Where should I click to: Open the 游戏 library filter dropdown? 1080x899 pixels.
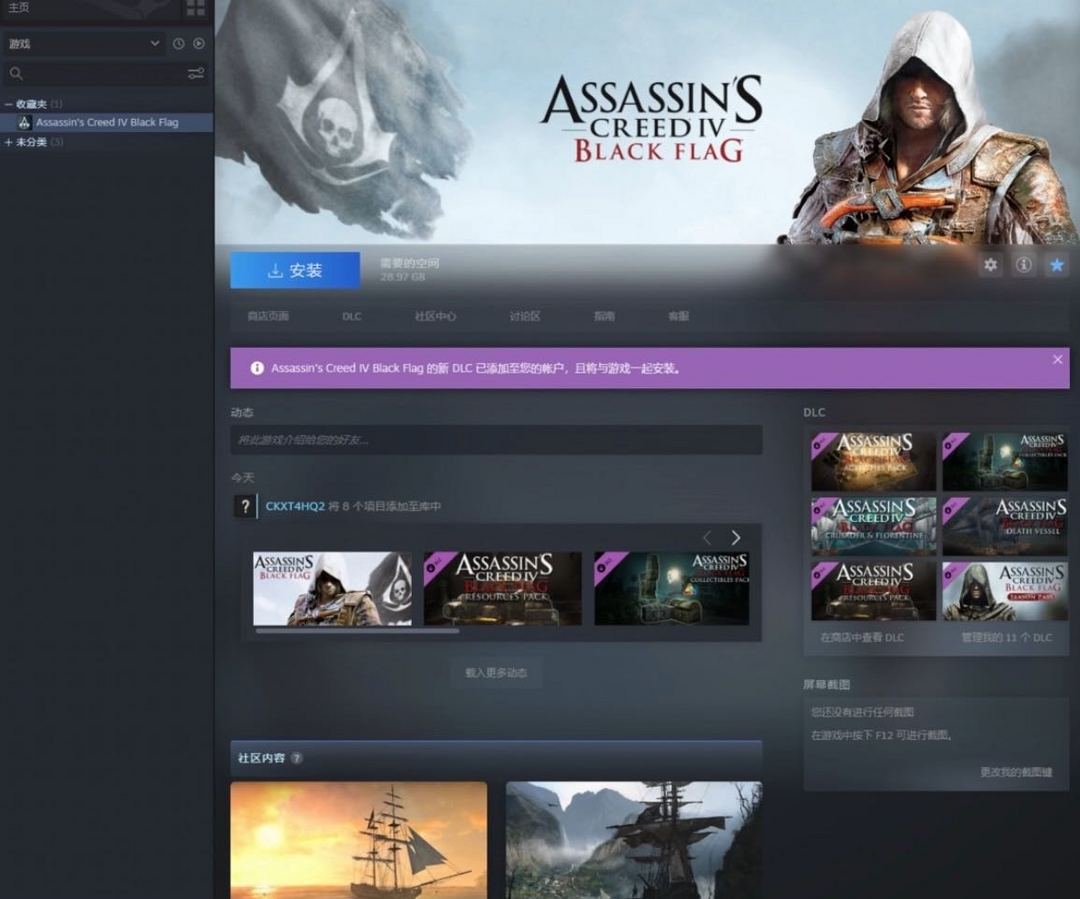pyautogui.click(x=83, y=43)
